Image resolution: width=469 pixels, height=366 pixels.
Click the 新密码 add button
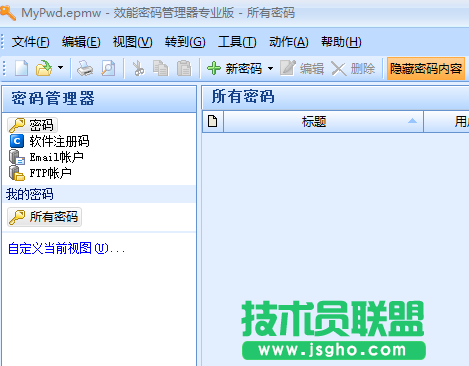point(234,69)
